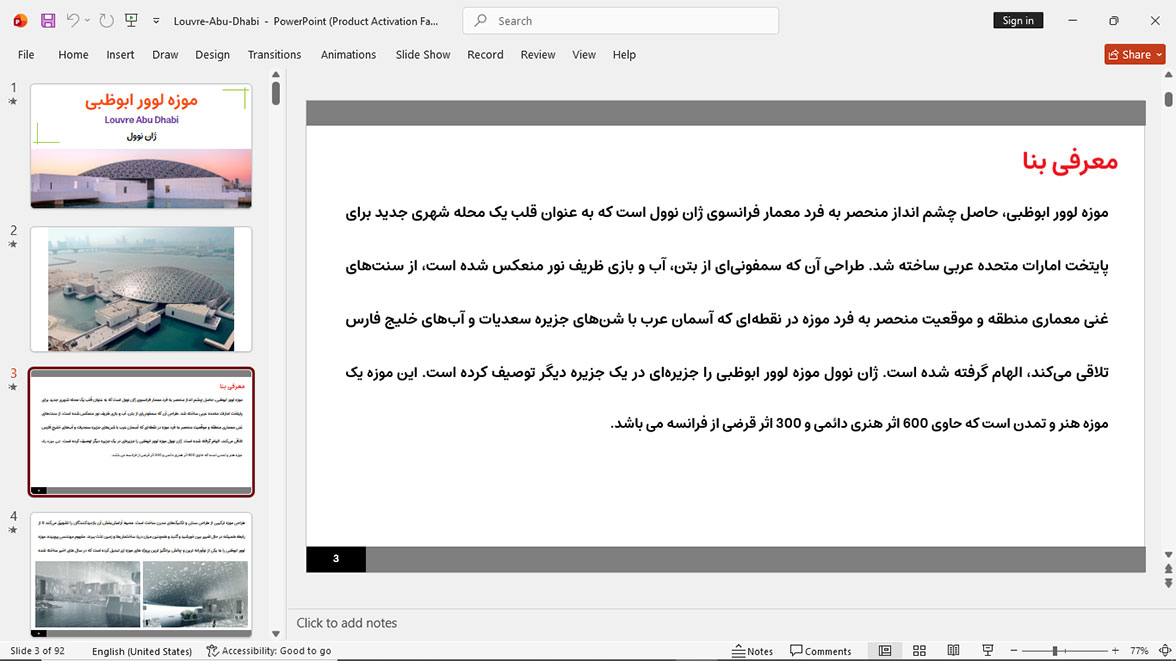Click the search magnifier icon
Screen dimensions: 1176x661
pyautogui.click(x=482, y=20)
